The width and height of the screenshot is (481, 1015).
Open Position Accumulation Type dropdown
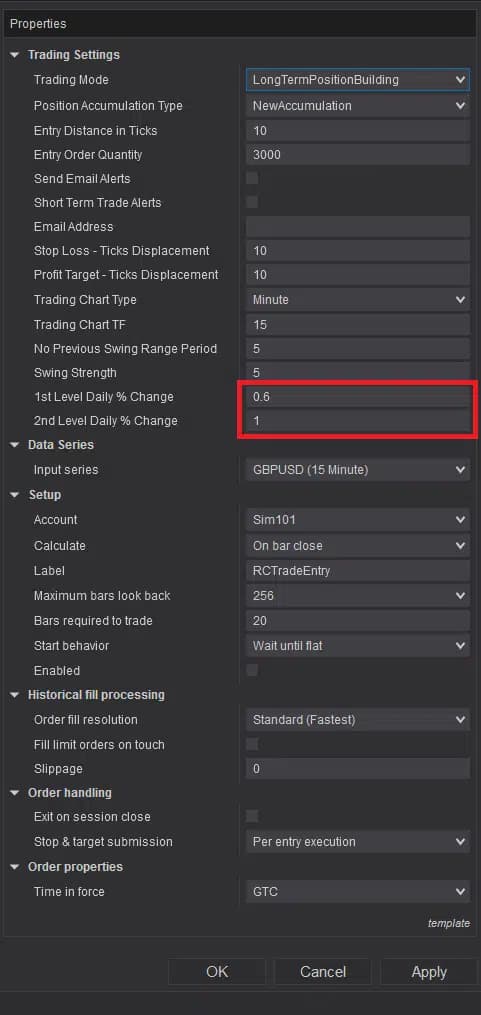[x=358, y=106]
